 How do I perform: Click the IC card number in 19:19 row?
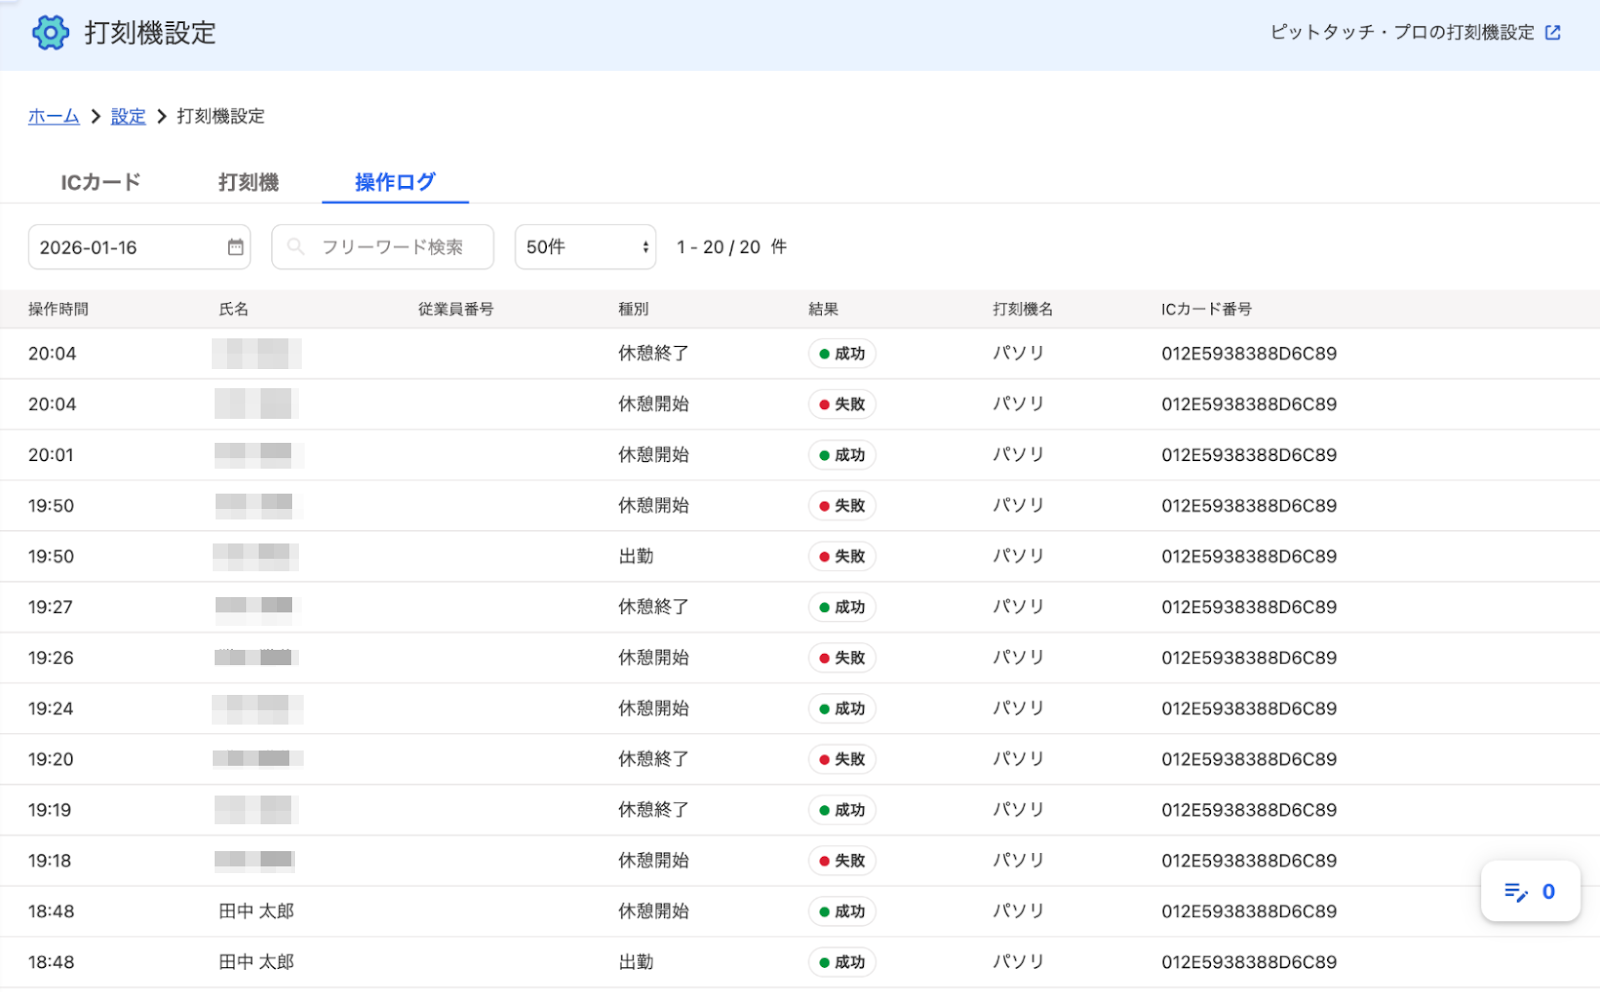[1249, 810]
